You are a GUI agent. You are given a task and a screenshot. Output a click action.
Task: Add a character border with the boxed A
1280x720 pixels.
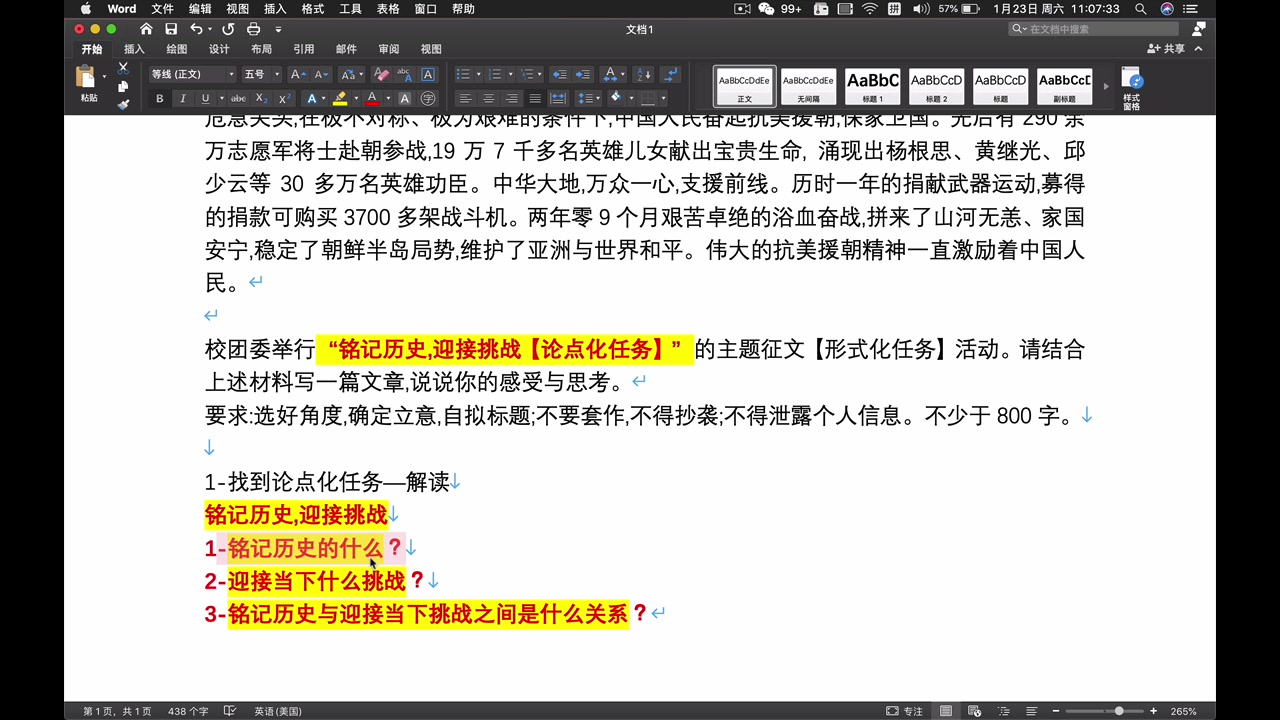tap(428, 74)
